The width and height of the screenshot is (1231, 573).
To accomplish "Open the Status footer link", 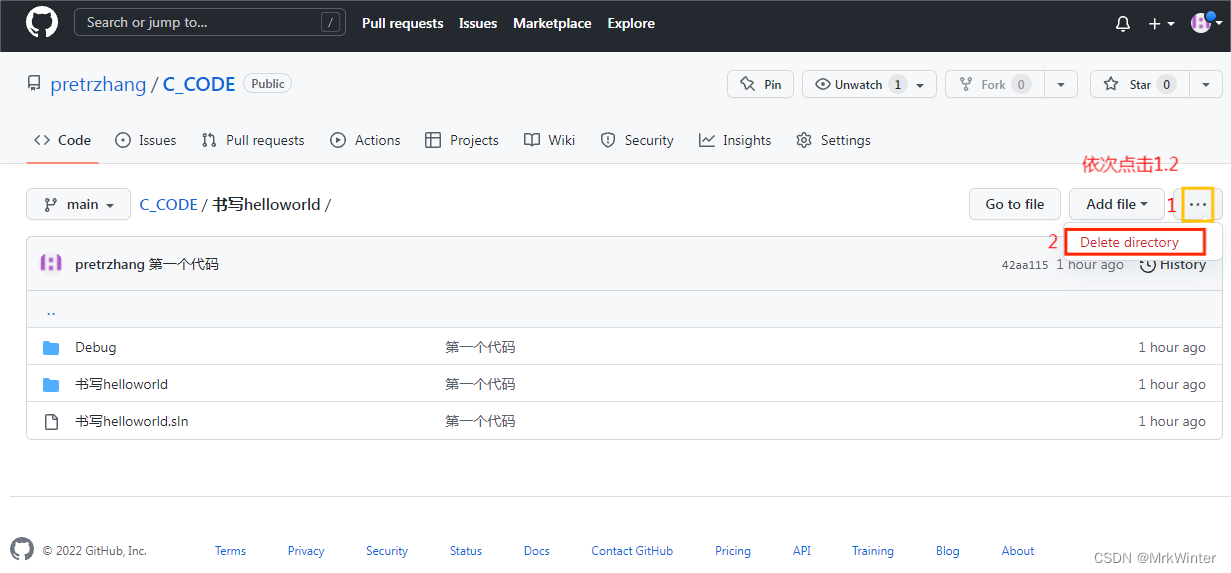I will pyautogui.click(x=466, y=551).
